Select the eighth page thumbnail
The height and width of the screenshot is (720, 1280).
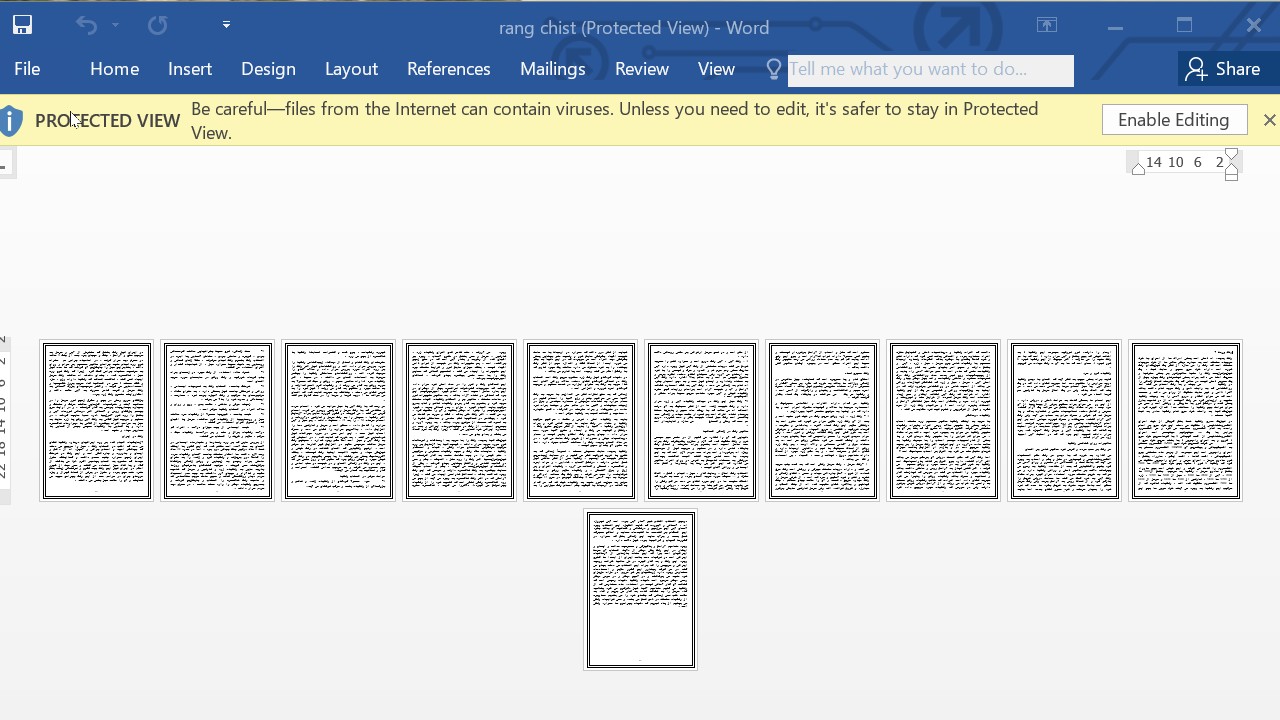coord(943,420)
